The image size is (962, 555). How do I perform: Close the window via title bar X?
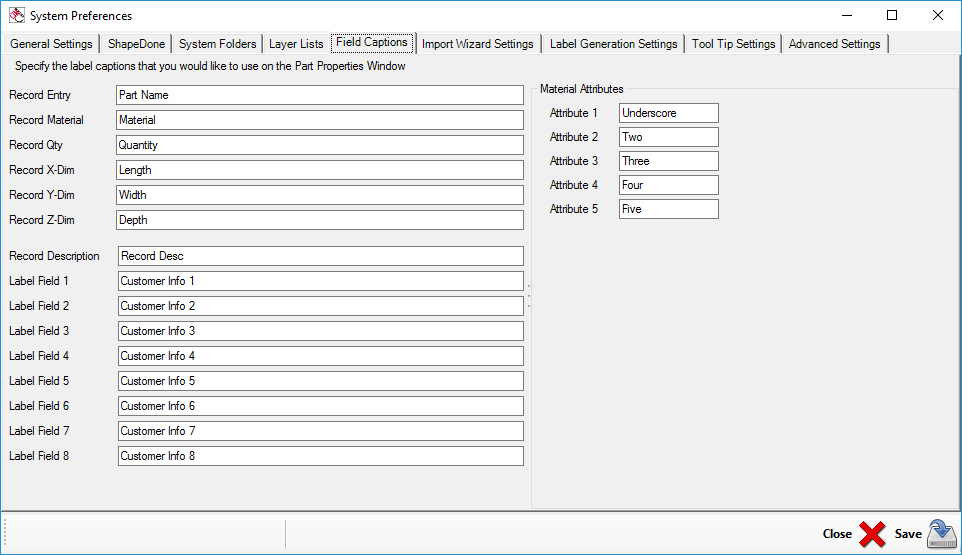pos(937,15)
